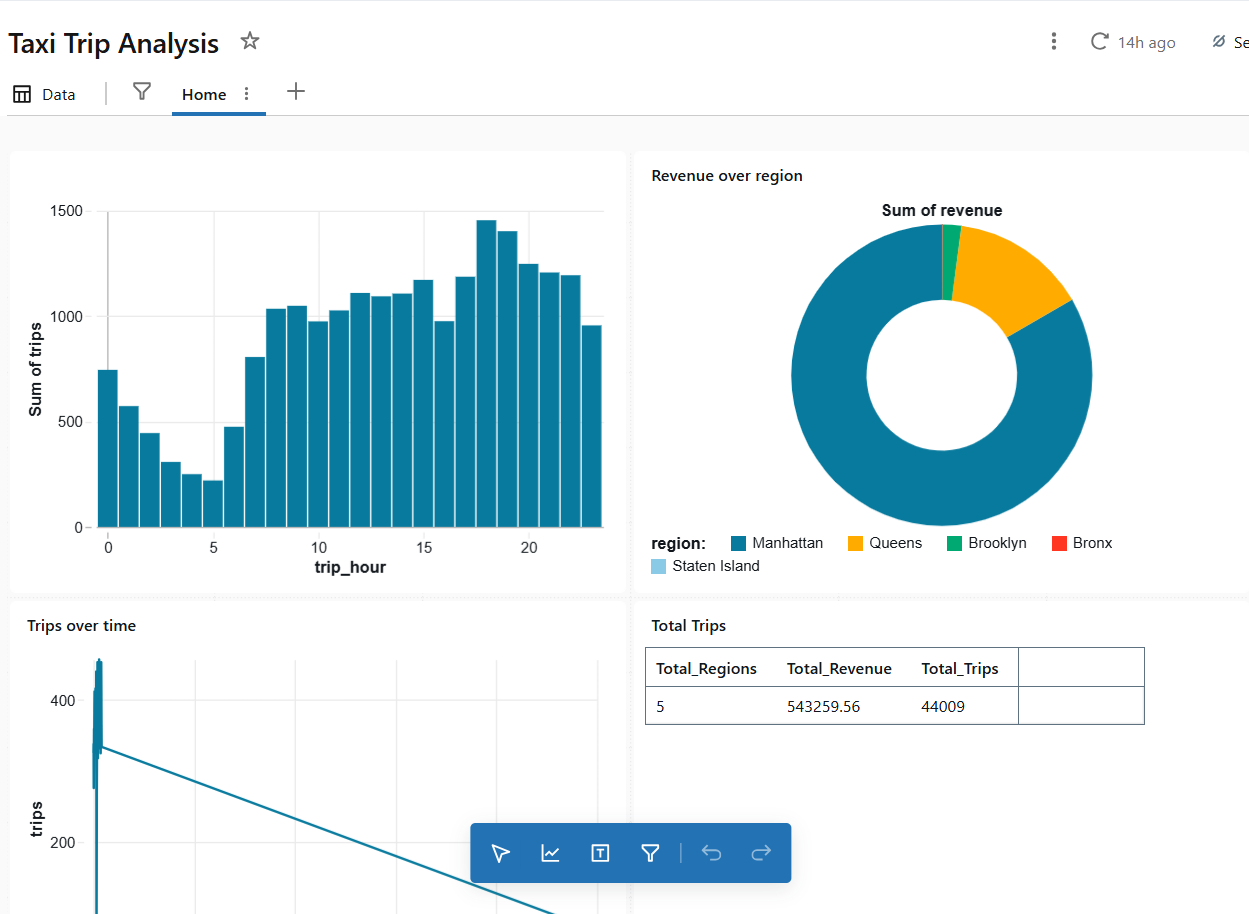The image size is (1249, 914).
Task: Toggle Manhattan in the region legend
Action: (x=787, y=543)
